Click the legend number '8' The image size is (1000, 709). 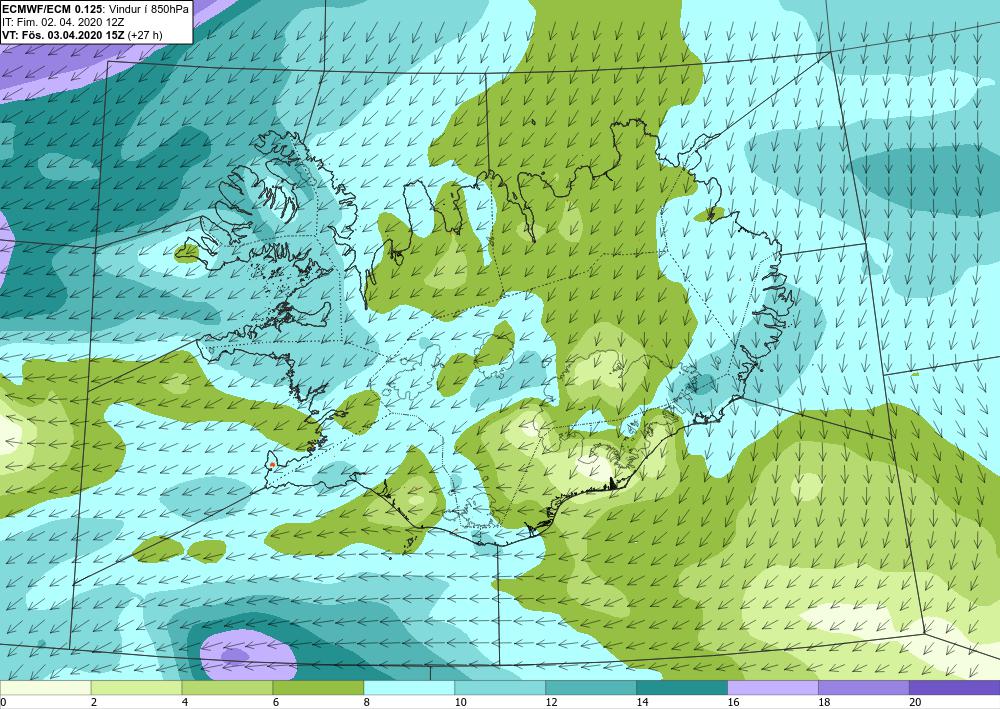coord(367,702)
